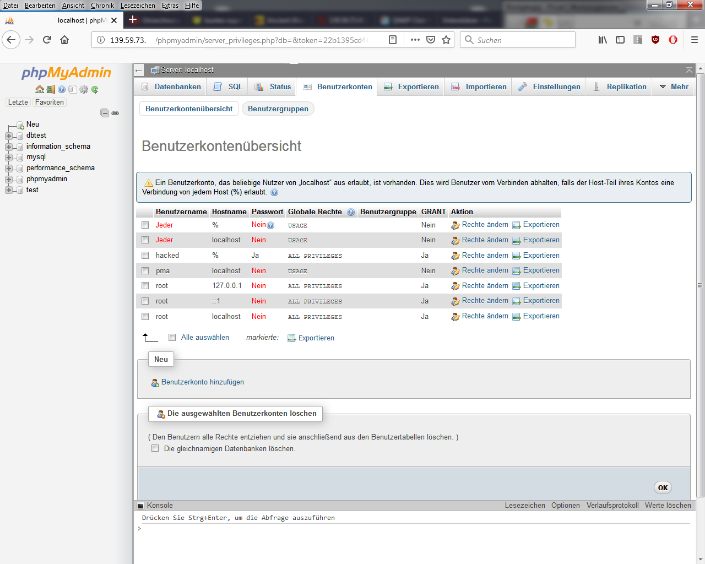Click the Firefox home toolbar icon
This screenshot has height=564, width=705.
tap(65, 40)
